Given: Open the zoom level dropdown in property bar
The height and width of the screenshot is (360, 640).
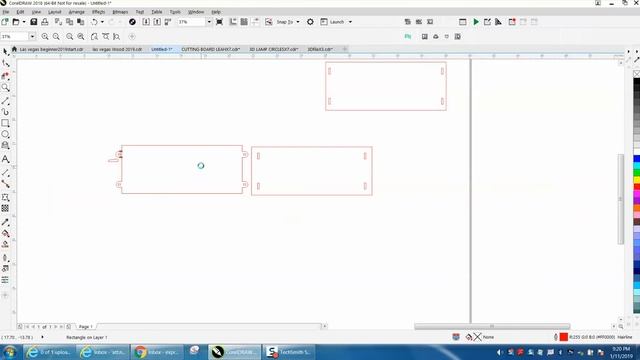Looking at the screenshot, I should (x=32, y=36).
